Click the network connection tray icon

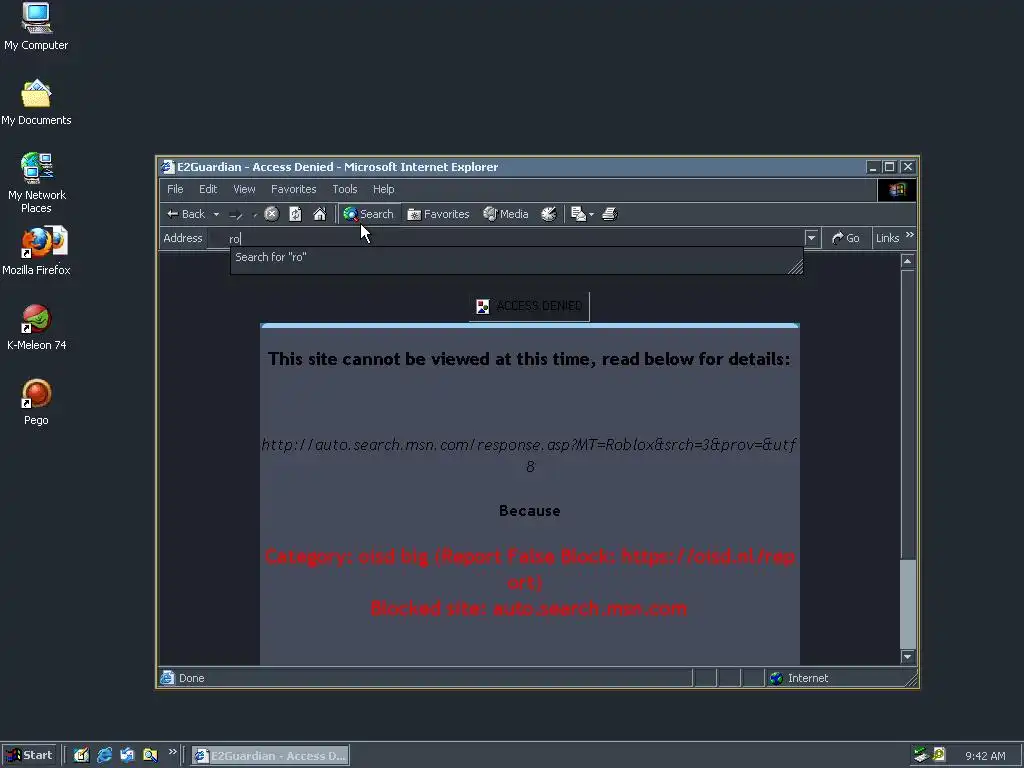pos(921,755)
